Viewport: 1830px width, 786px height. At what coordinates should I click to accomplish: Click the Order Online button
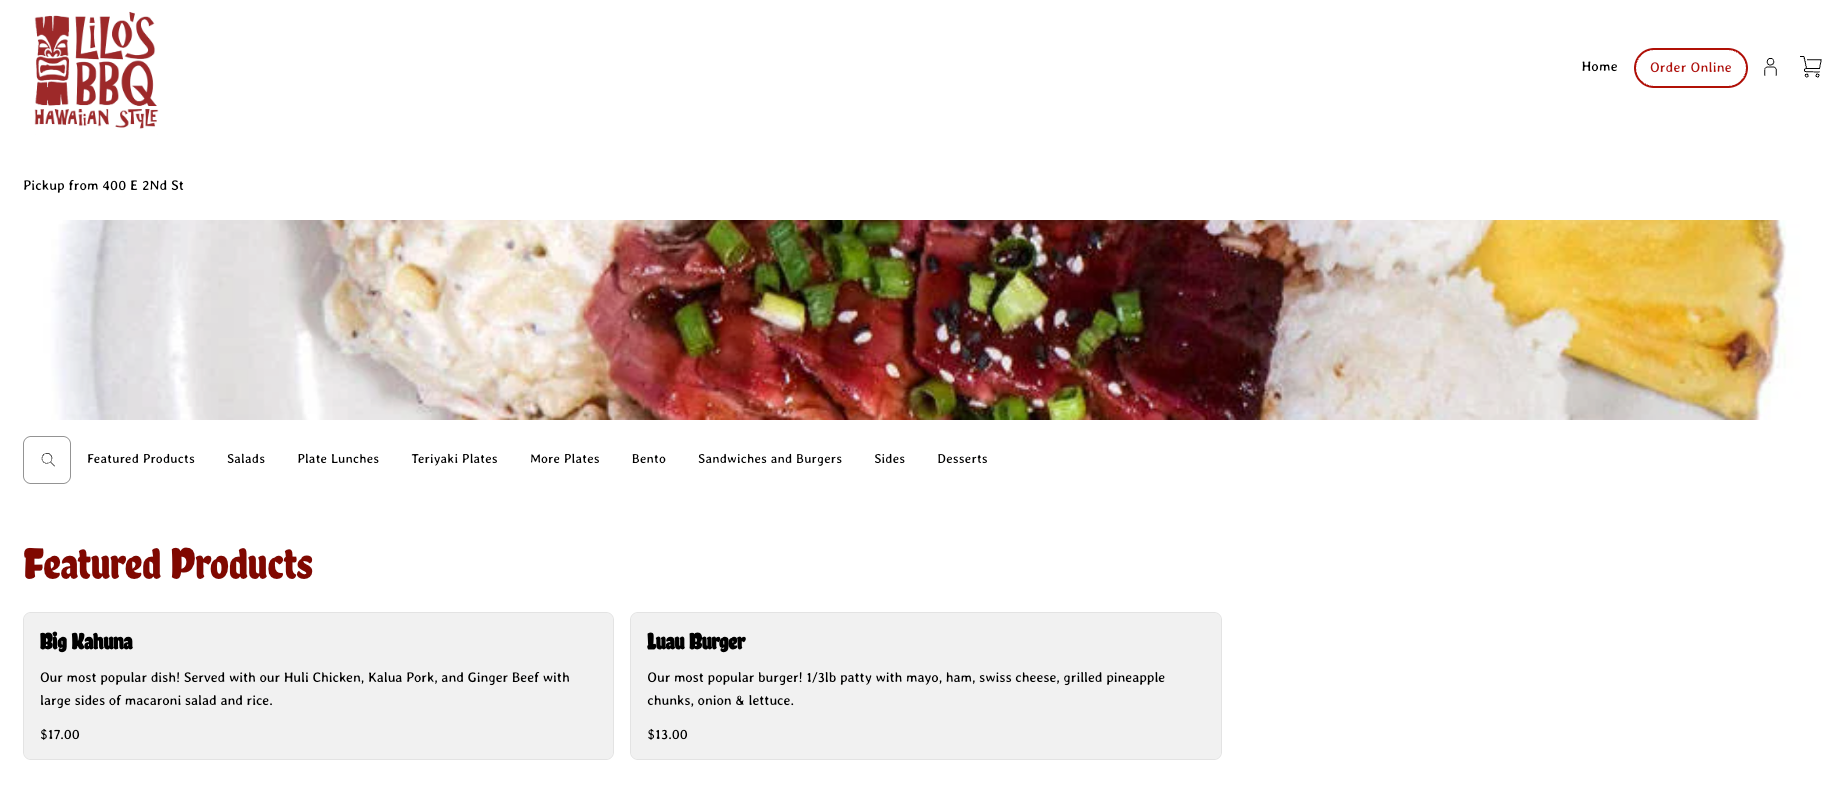click(x=1690, y=68)
